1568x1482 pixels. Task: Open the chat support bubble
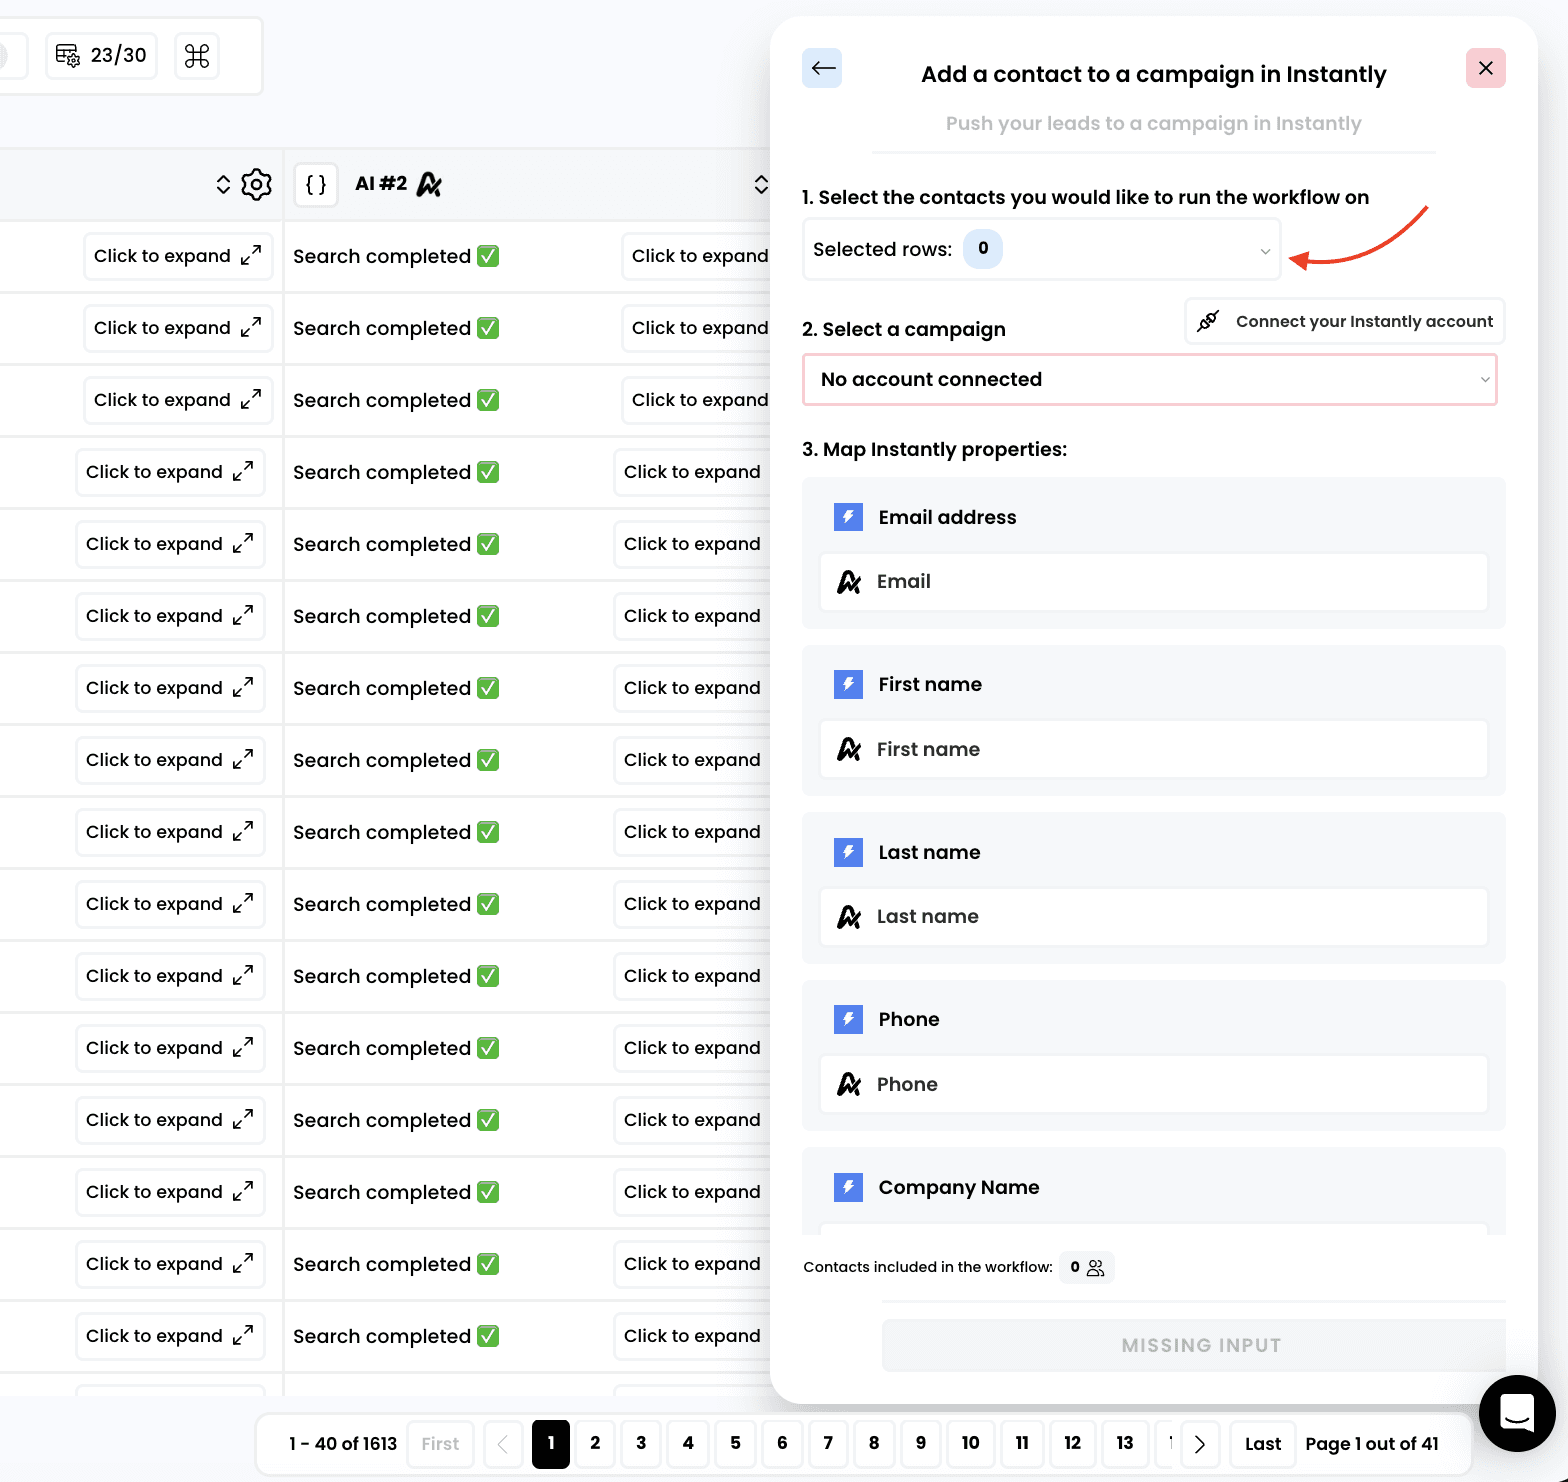pyautogui.click(x=1517, y=1413)
